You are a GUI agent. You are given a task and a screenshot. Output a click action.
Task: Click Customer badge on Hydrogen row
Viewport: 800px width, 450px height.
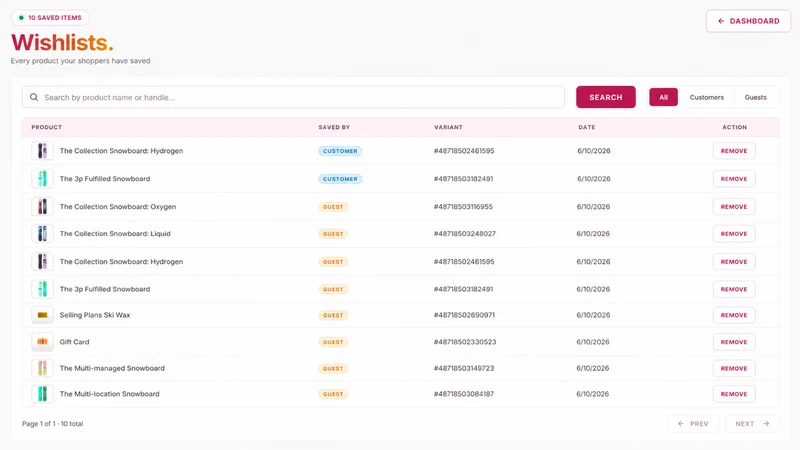click(x=340, y=151)
